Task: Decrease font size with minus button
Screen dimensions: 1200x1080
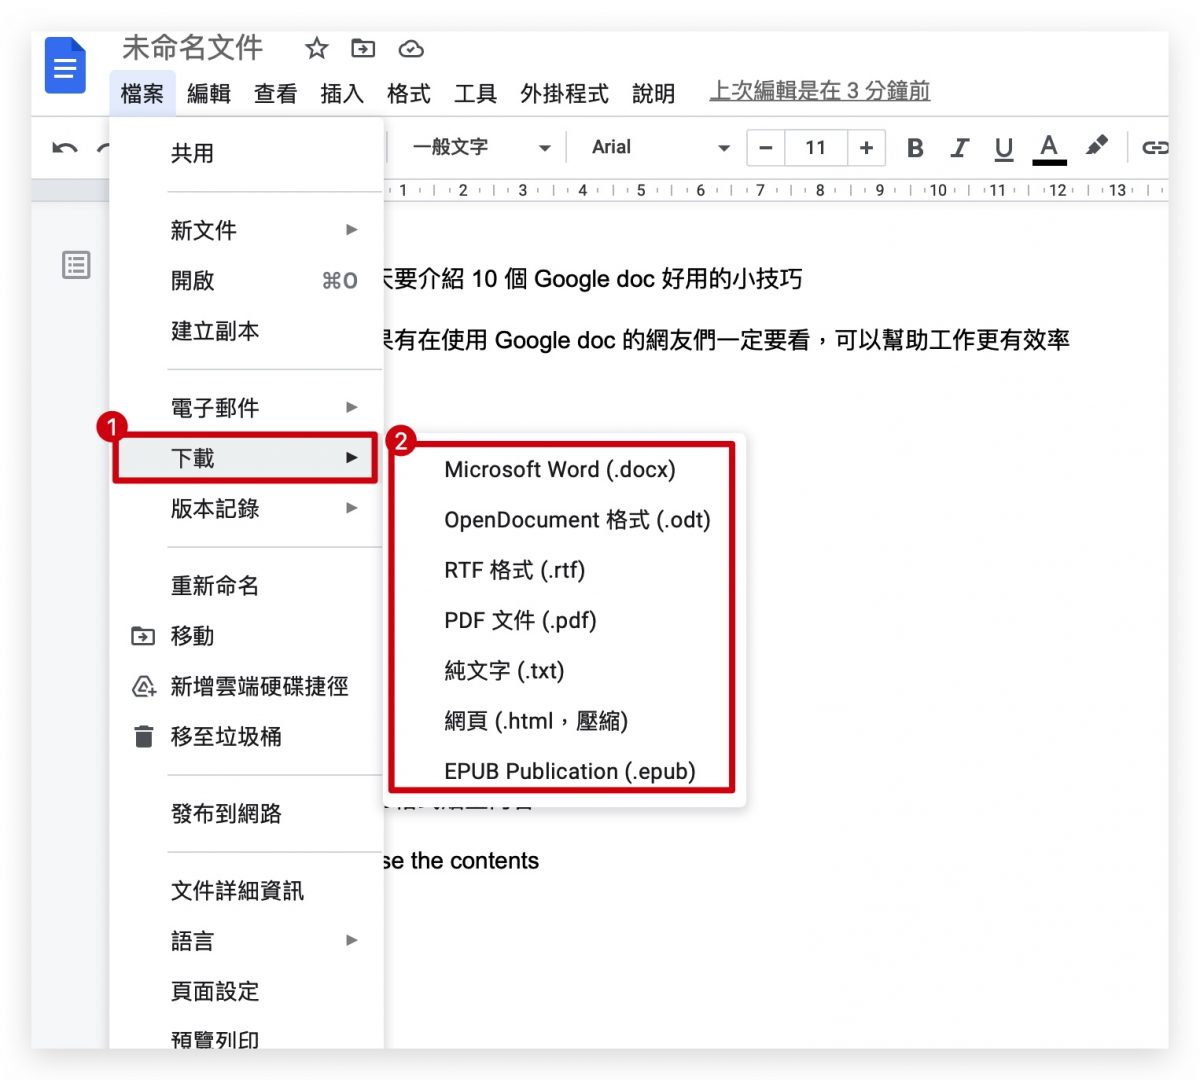Action: point(766,148)
